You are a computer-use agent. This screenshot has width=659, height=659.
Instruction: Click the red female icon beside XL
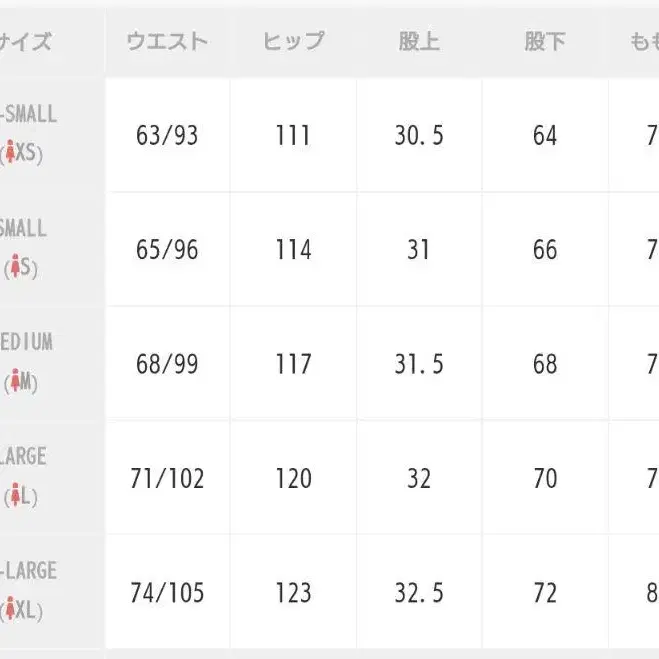click(x=10, y=609)
